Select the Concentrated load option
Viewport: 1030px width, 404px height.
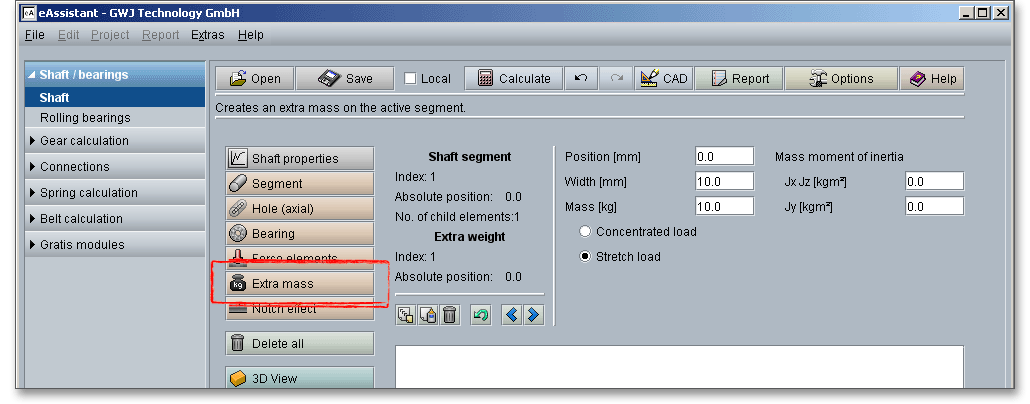coord(586,232)
